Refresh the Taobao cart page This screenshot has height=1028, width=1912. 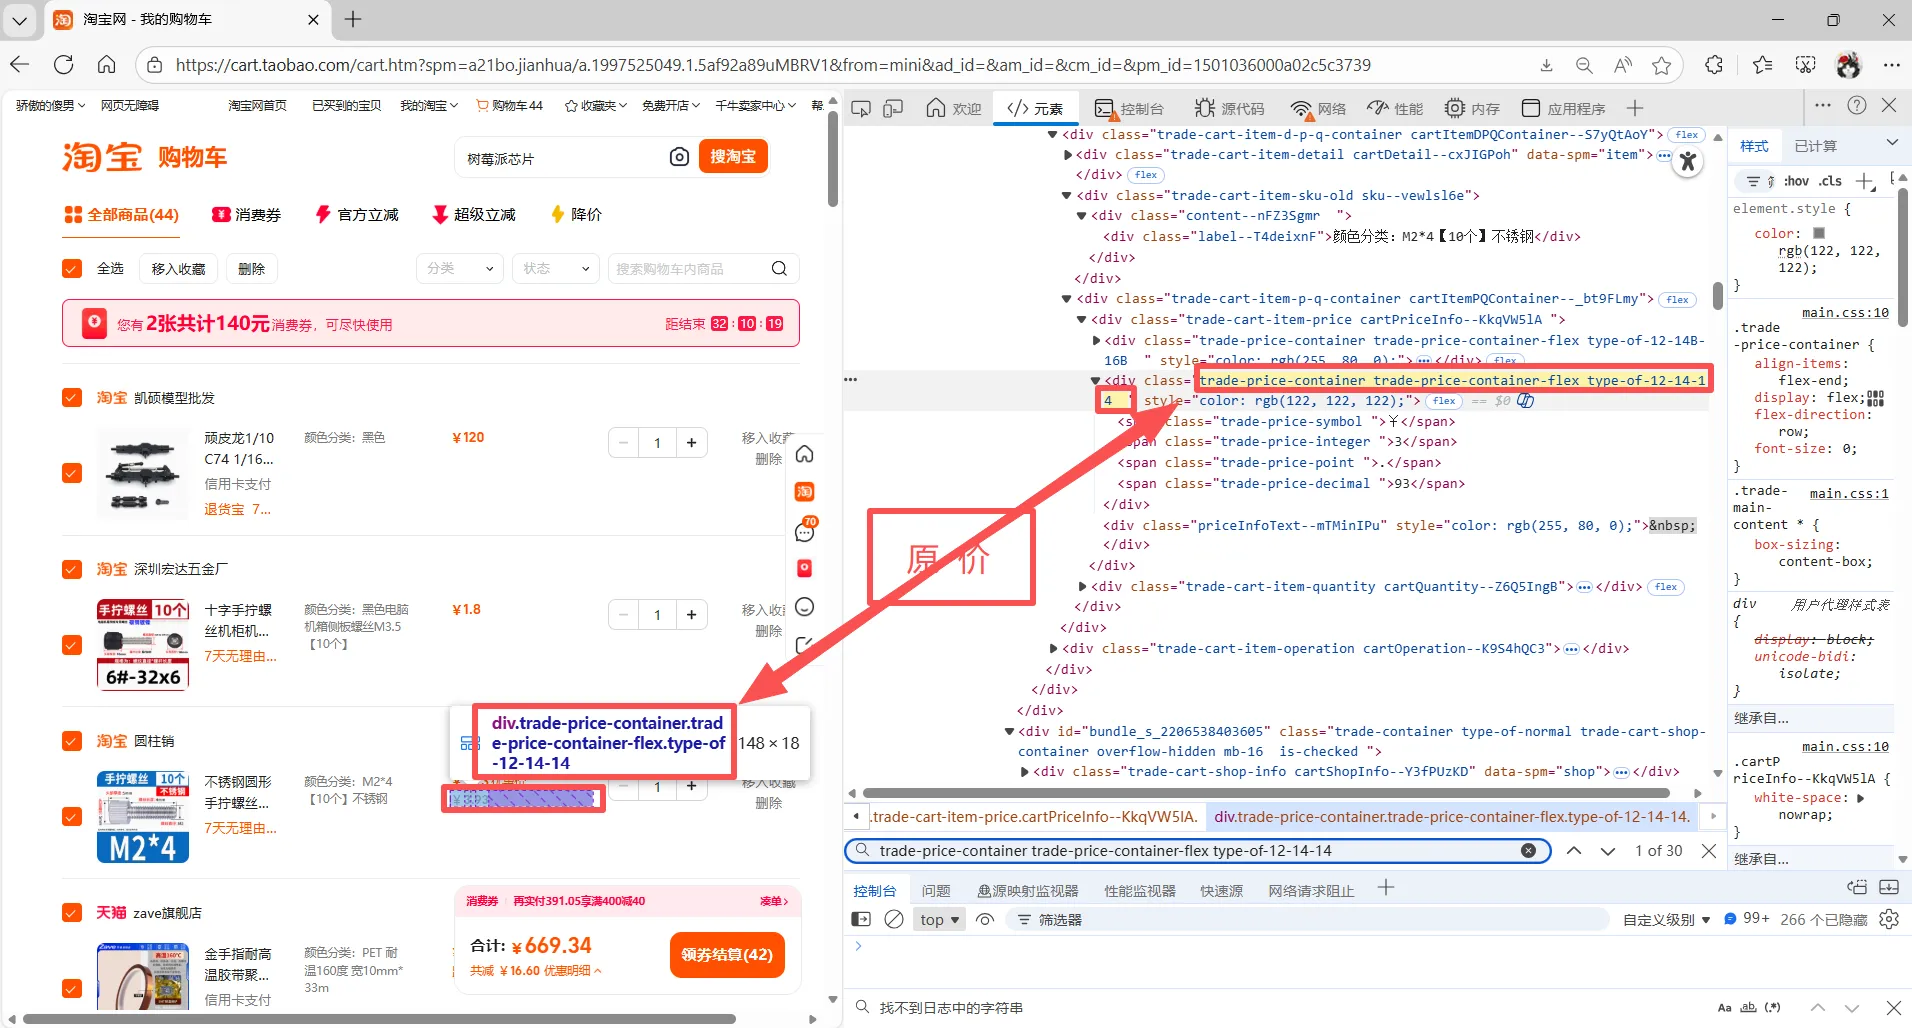point(63,65)
